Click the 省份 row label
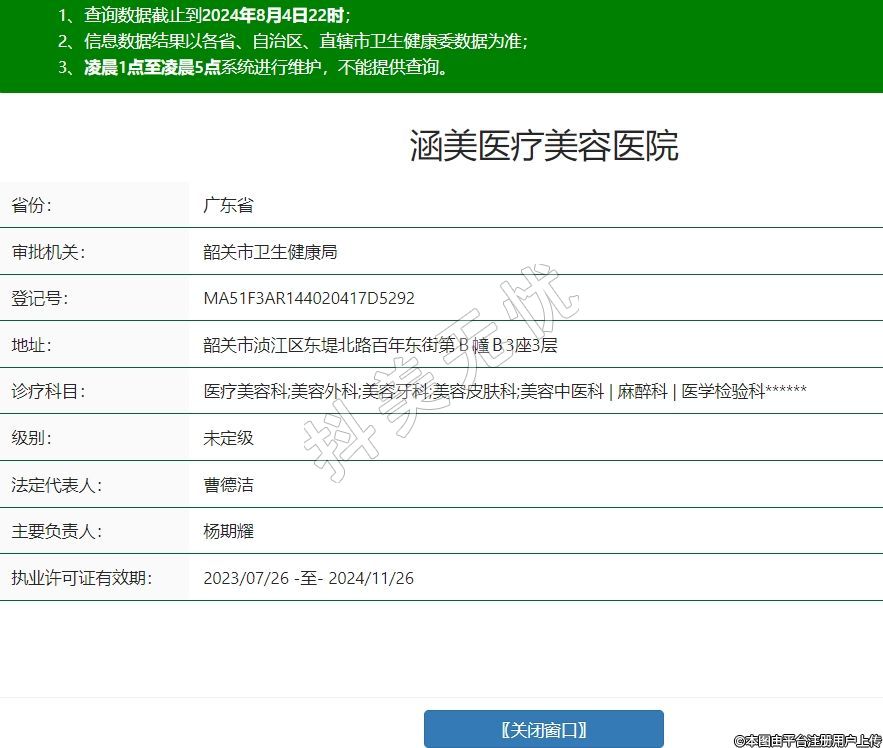The width and height of the screenshot is (883, 748). point(31,206)
